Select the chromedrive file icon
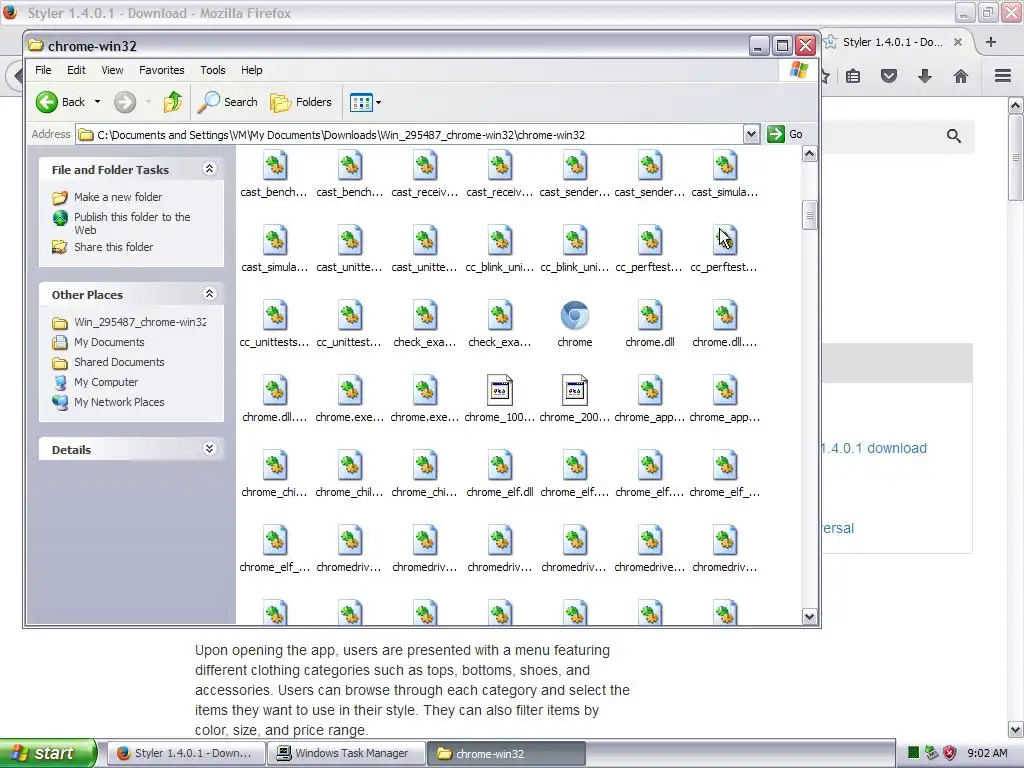Viewport: 1024px width, 768px height. pyautogui.click(x=650, y=541)
